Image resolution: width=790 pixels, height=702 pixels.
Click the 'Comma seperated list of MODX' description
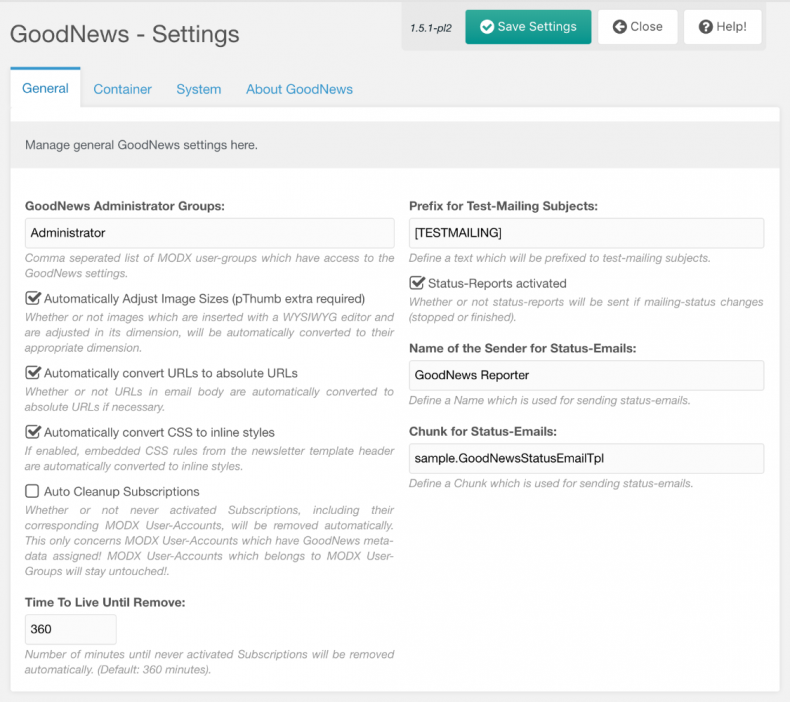pos(210,266)
